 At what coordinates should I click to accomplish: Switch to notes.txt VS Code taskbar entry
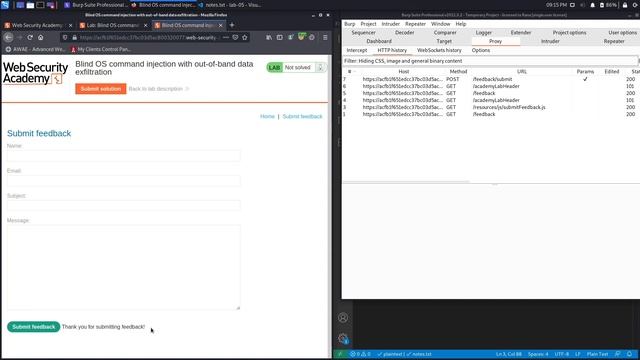[x=229, y=5]
